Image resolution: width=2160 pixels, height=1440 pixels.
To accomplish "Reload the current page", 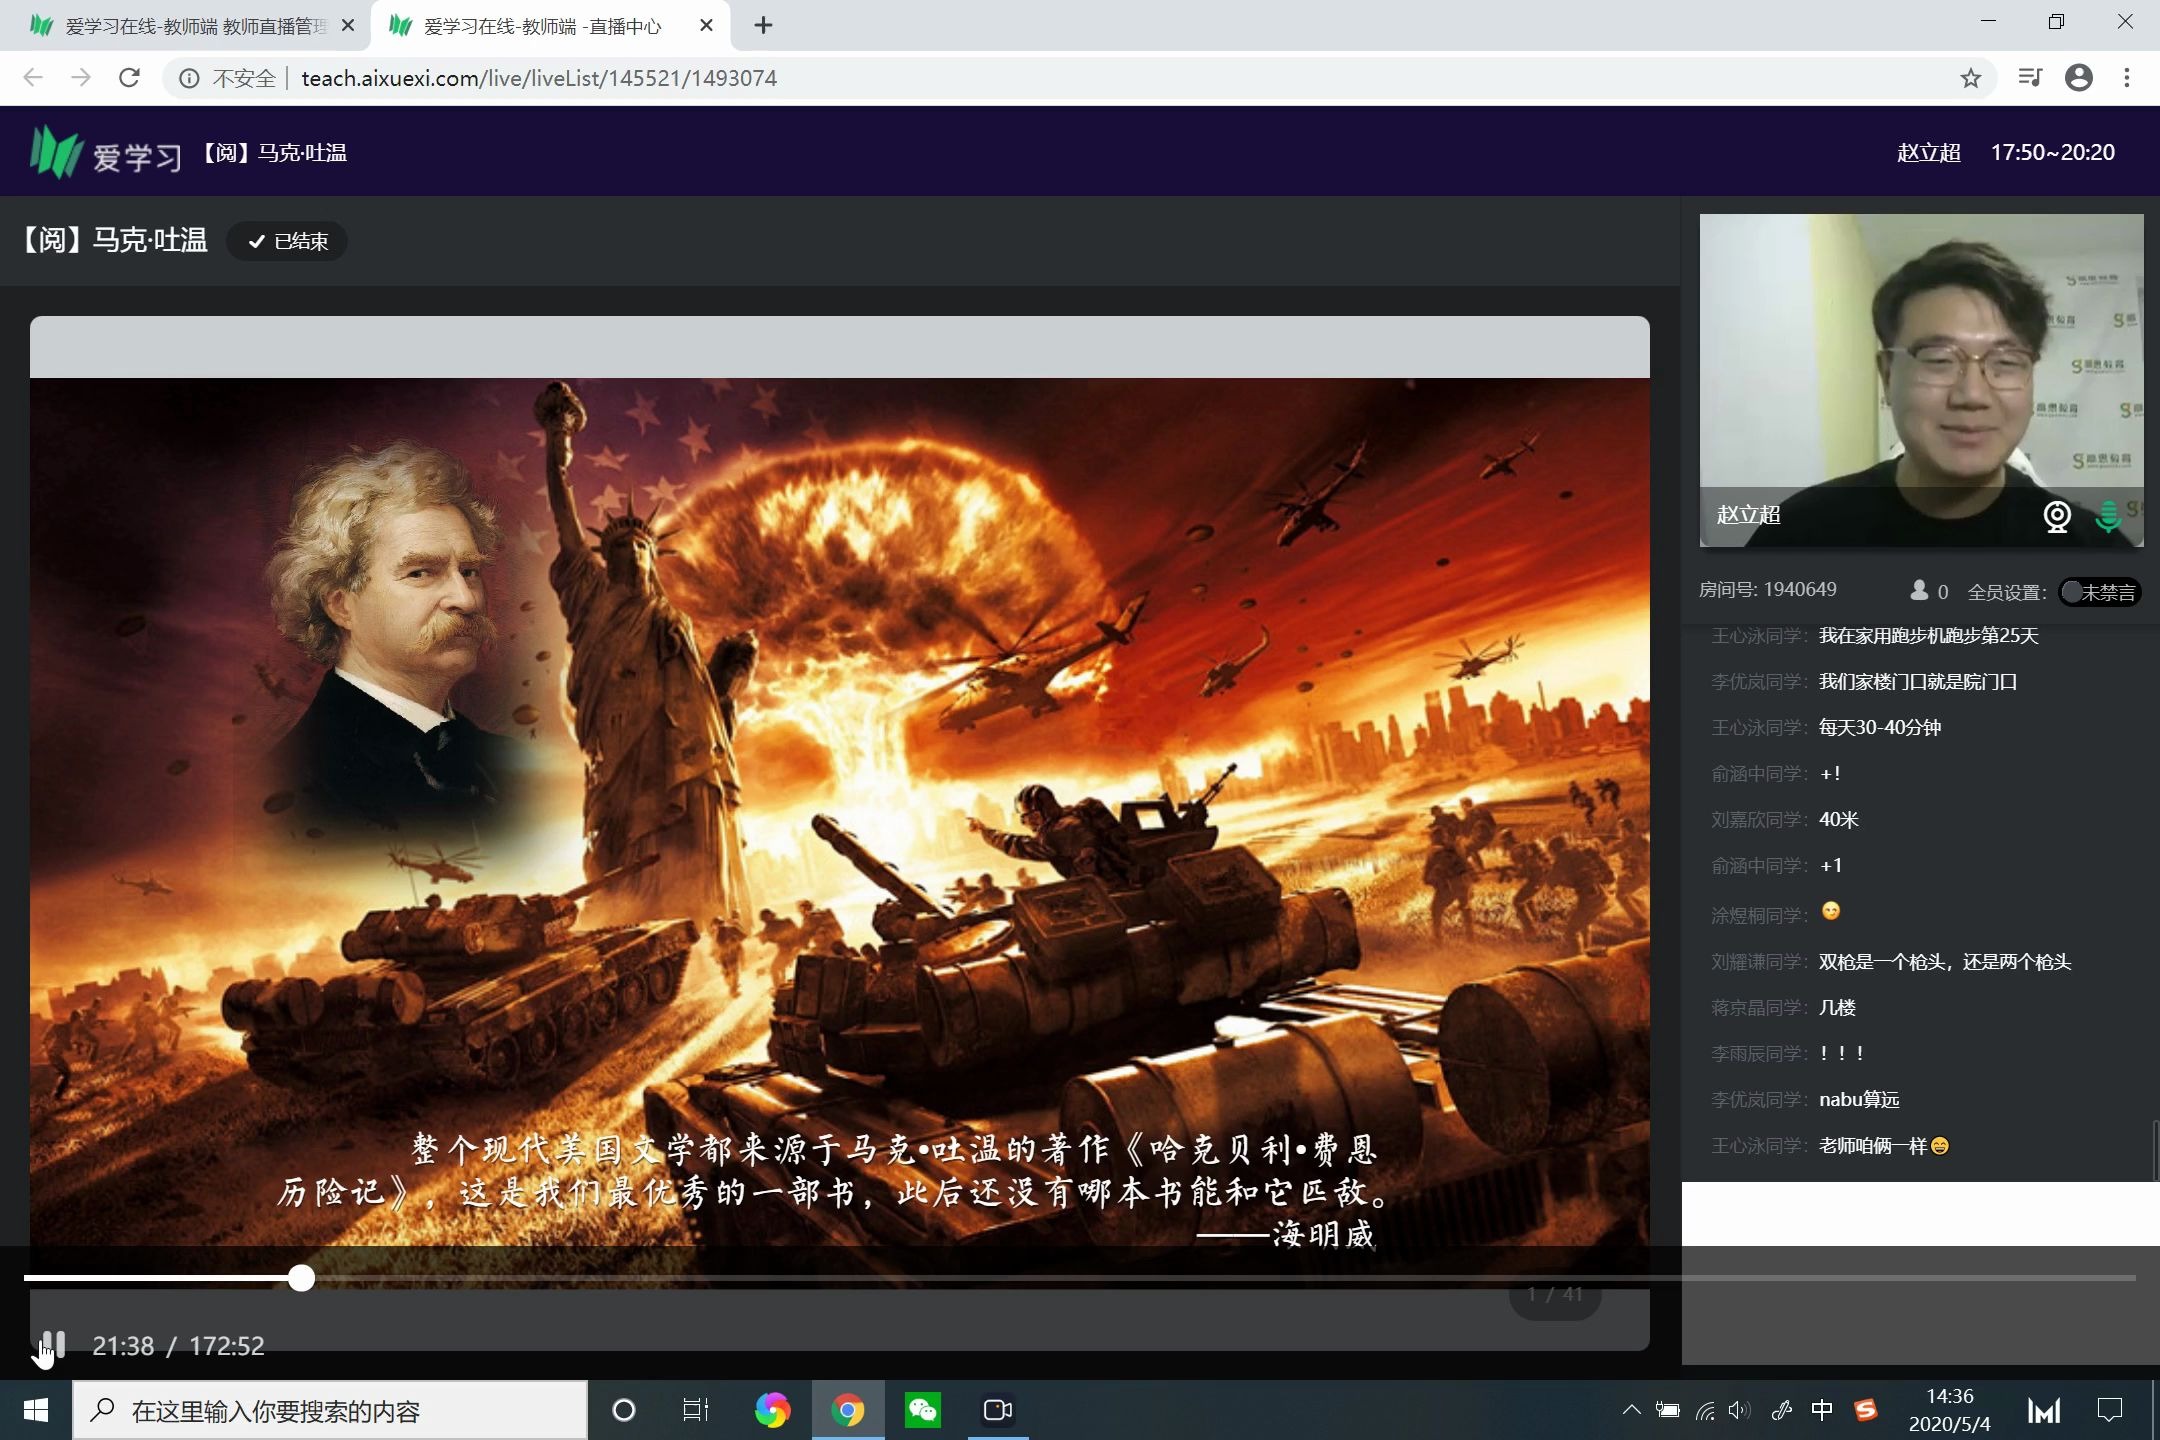I will [x=129, y=78].
